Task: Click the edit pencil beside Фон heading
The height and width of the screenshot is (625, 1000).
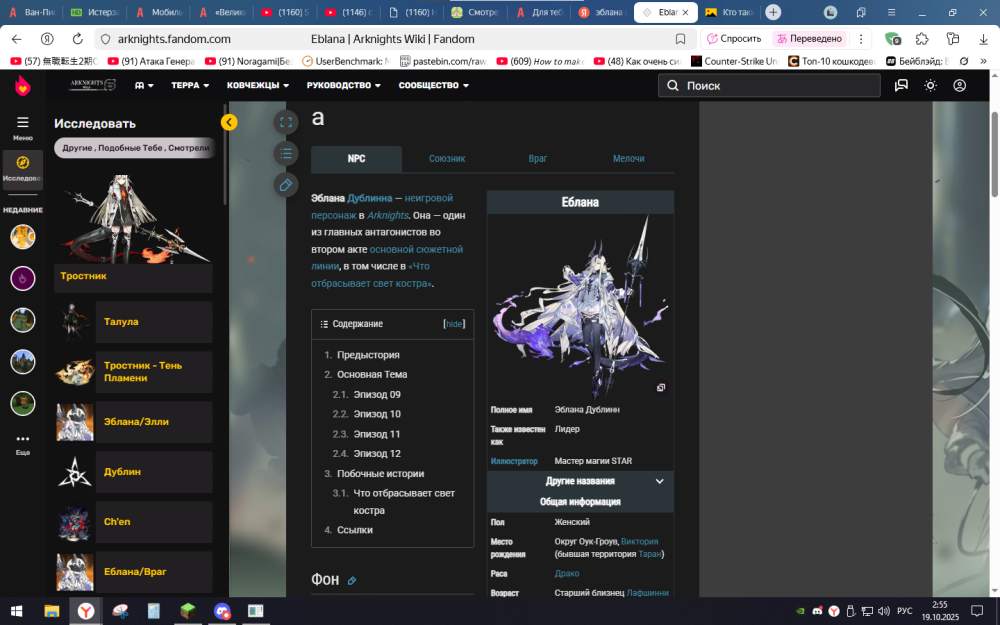Action: tap(351, 580)
